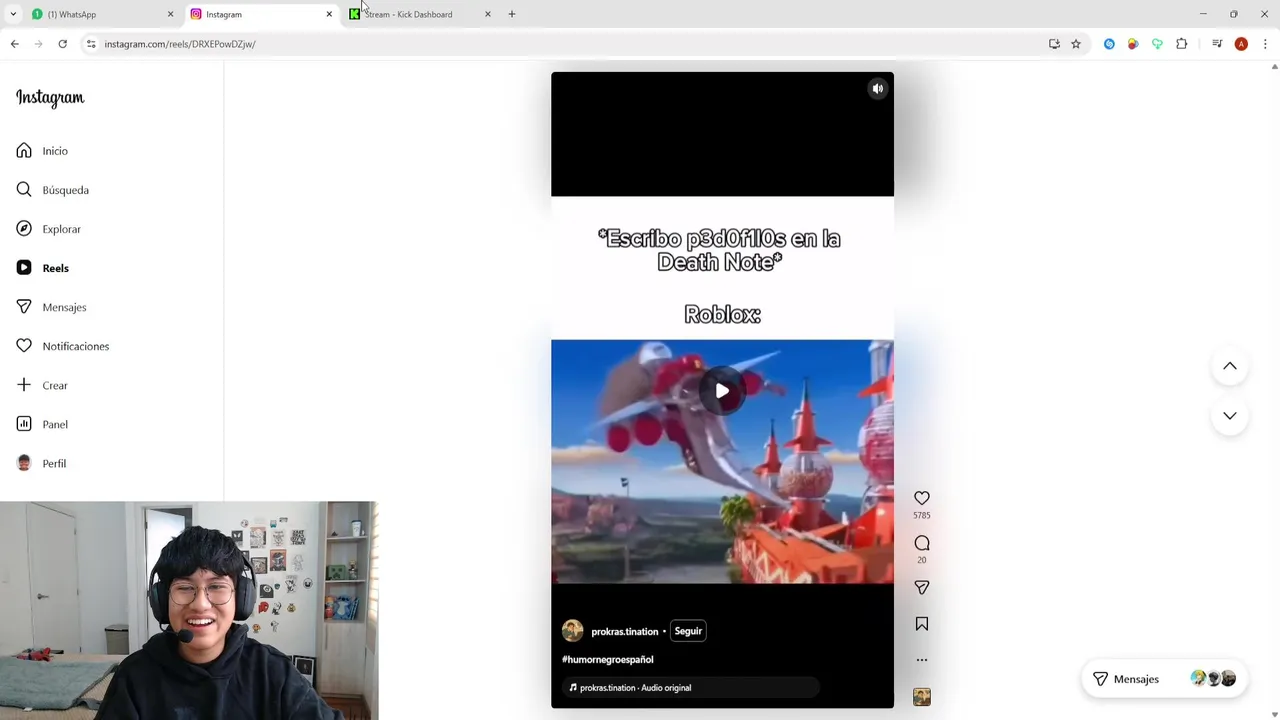The image size is (1280, 720).
Task: Open prokras.tination profile name link
Action: 625,632
